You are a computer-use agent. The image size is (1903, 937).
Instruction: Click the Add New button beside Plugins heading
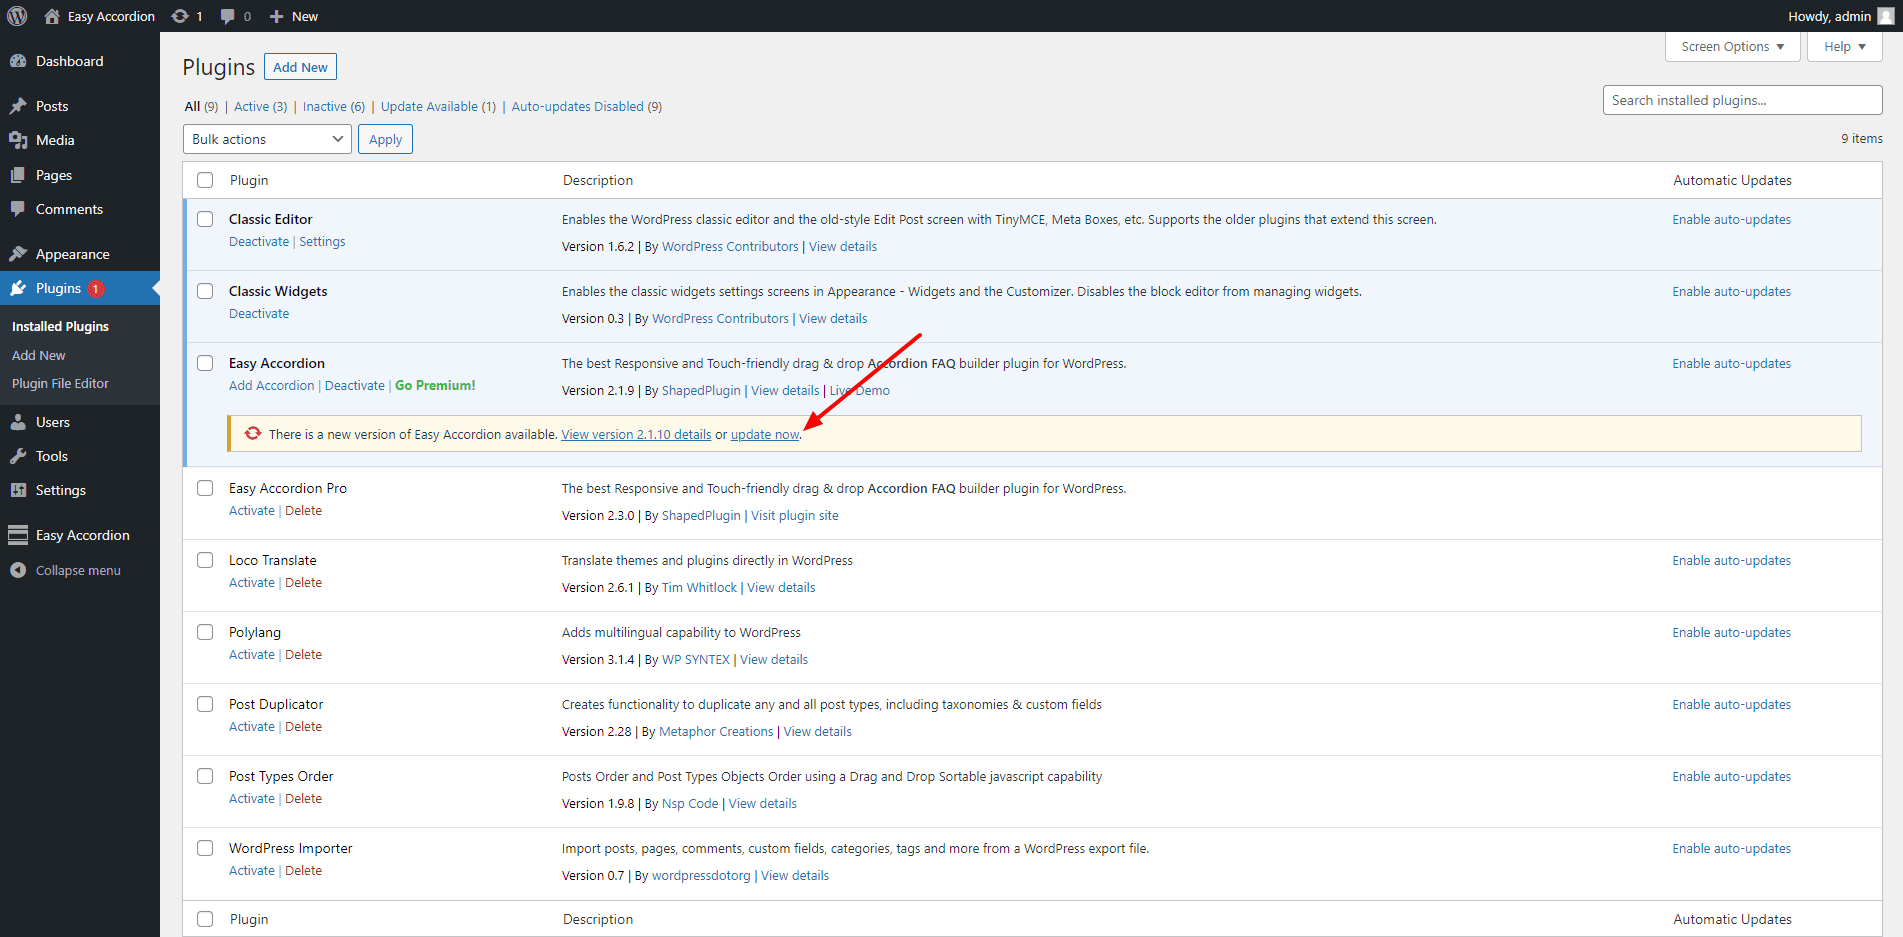(x=300, y=67)
